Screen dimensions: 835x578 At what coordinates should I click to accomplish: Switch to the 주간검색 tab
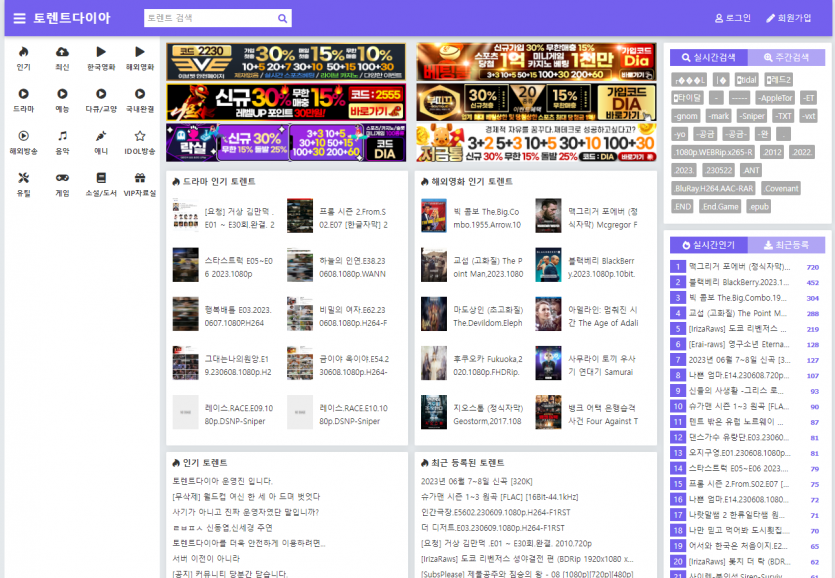(786, 58)
